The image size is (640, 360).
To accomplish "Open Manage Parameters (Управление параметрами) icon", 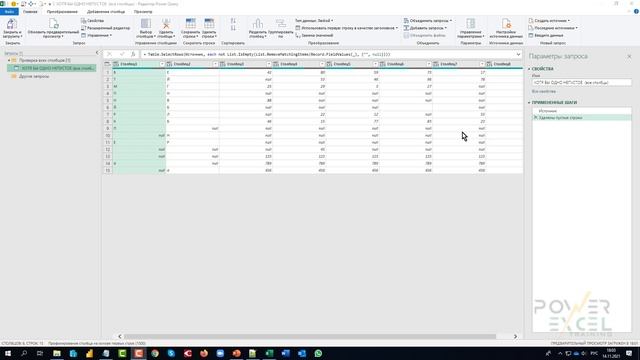I will 471,24.
